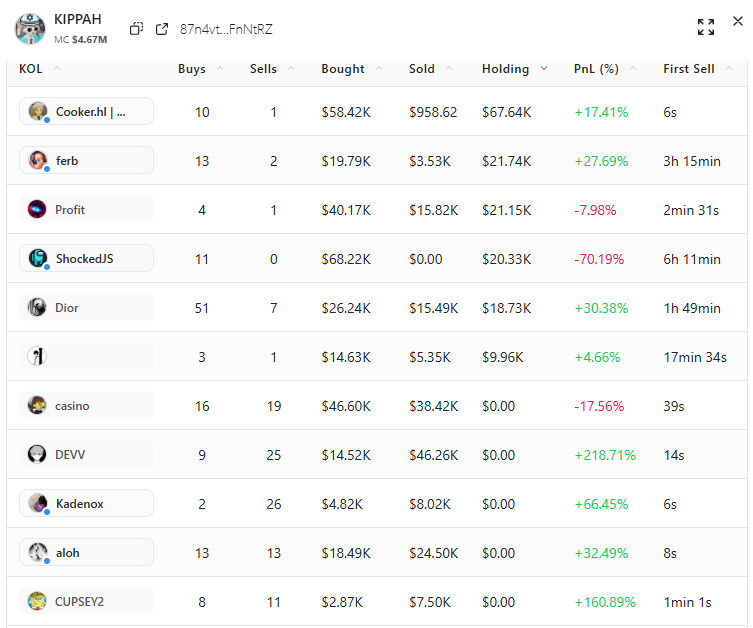This screenshot has width=753, height=628.
Task: Open ShockedJS KOL profile
Action: click(86, 258)
